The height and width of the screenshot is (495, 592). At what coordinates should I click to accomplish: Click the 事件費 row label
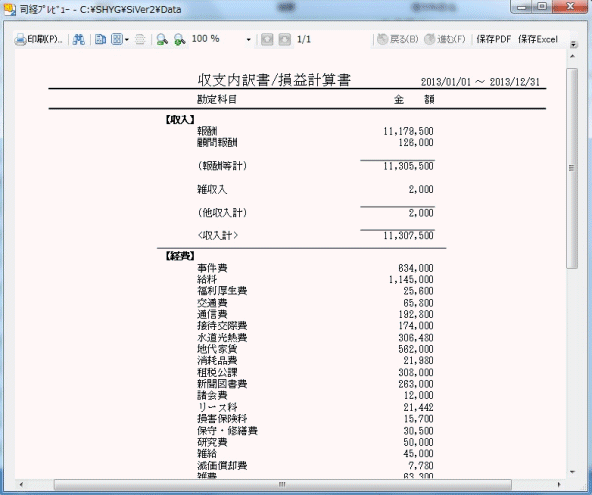click(212, 268)
